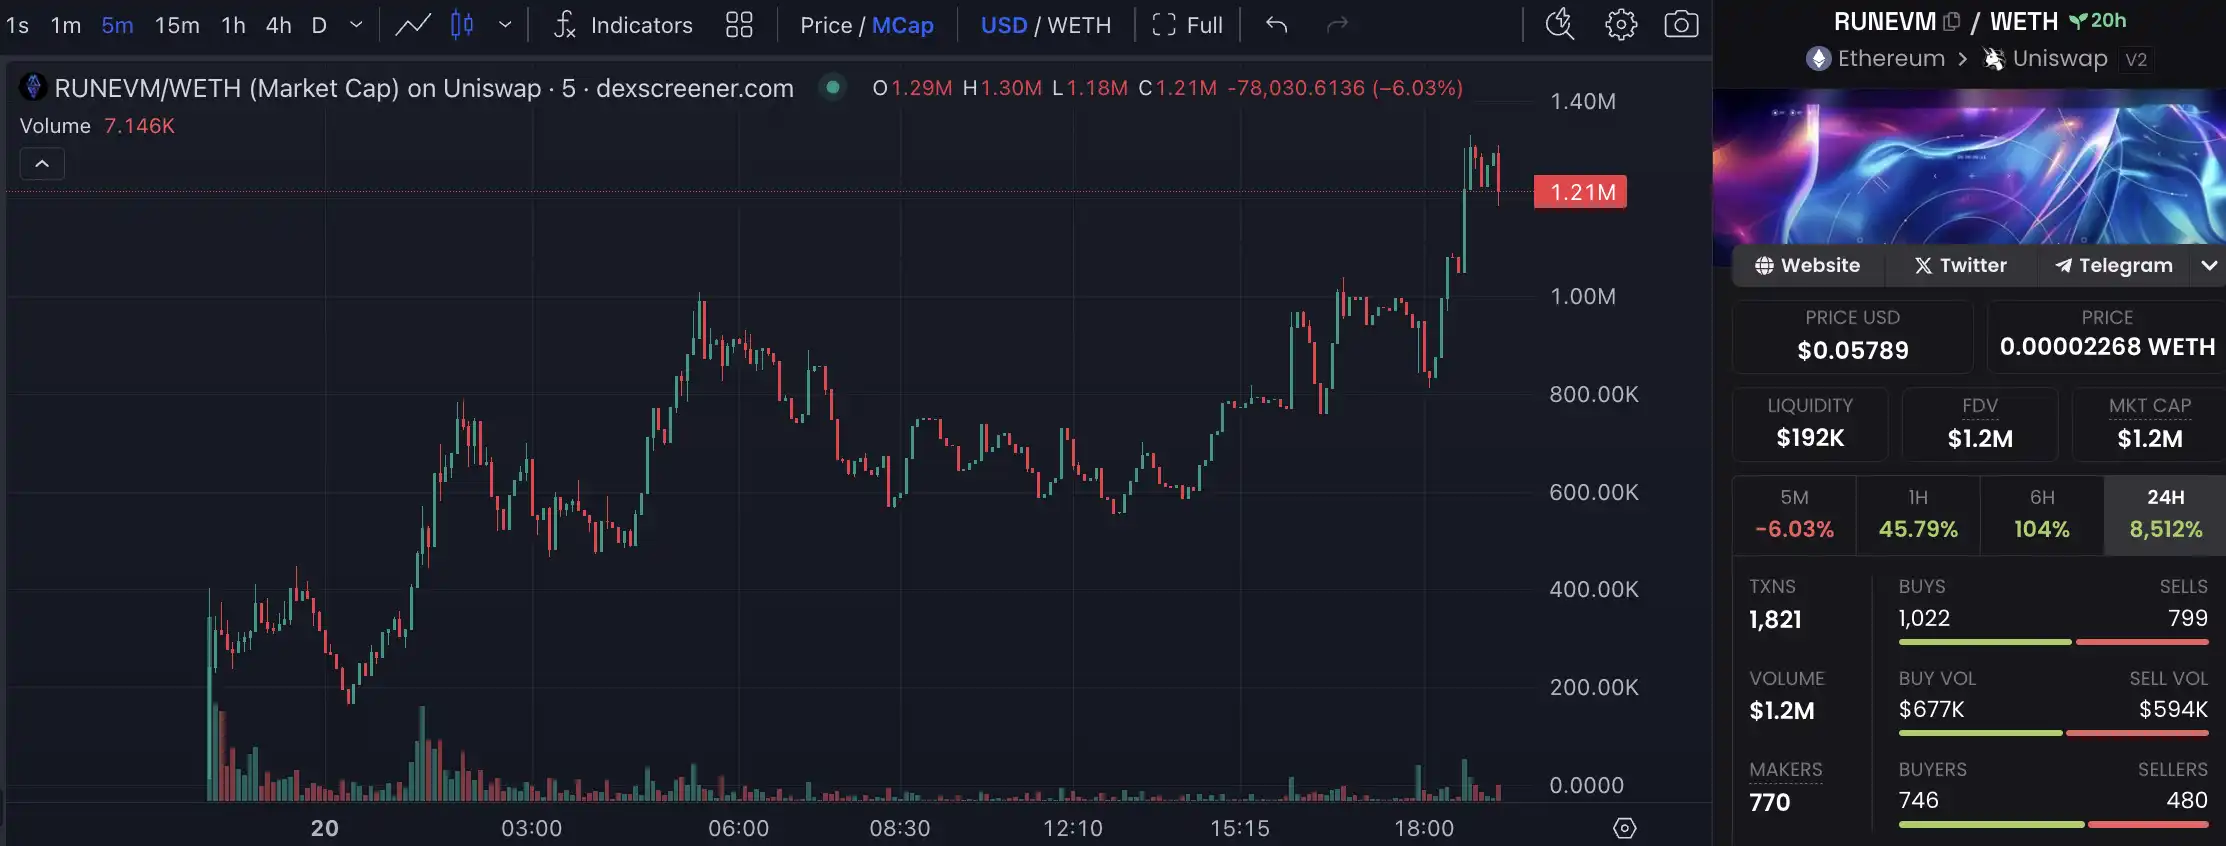This screenshot has width=2226, height=846.
Task: Open the token Website link
Action: point(1808,266)
